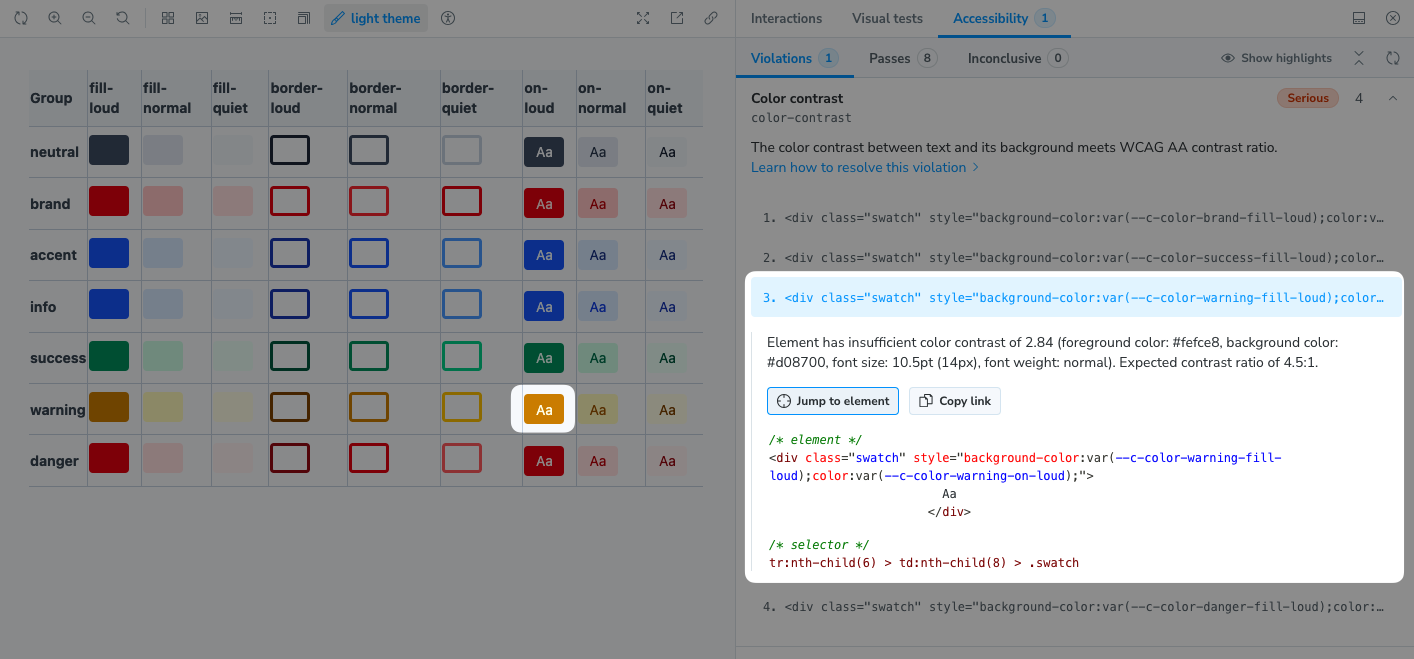Image resolution: width=1414 pixels, height=659 pixels.
Task: Open the Passes tab
Action: click(x=900, y=57)
